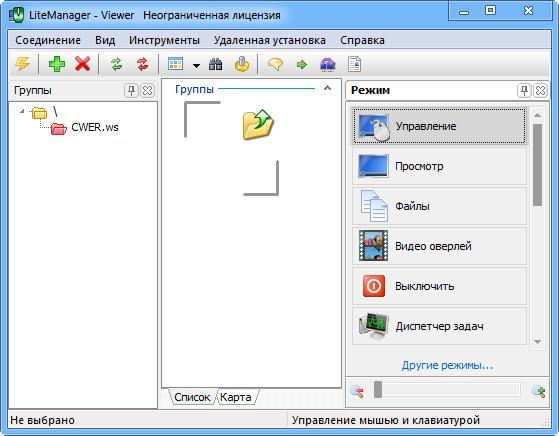The height and width of the screenshot is (436, 559).
Task: Open the Удаленная установка menu
Action: click(270, 40)
